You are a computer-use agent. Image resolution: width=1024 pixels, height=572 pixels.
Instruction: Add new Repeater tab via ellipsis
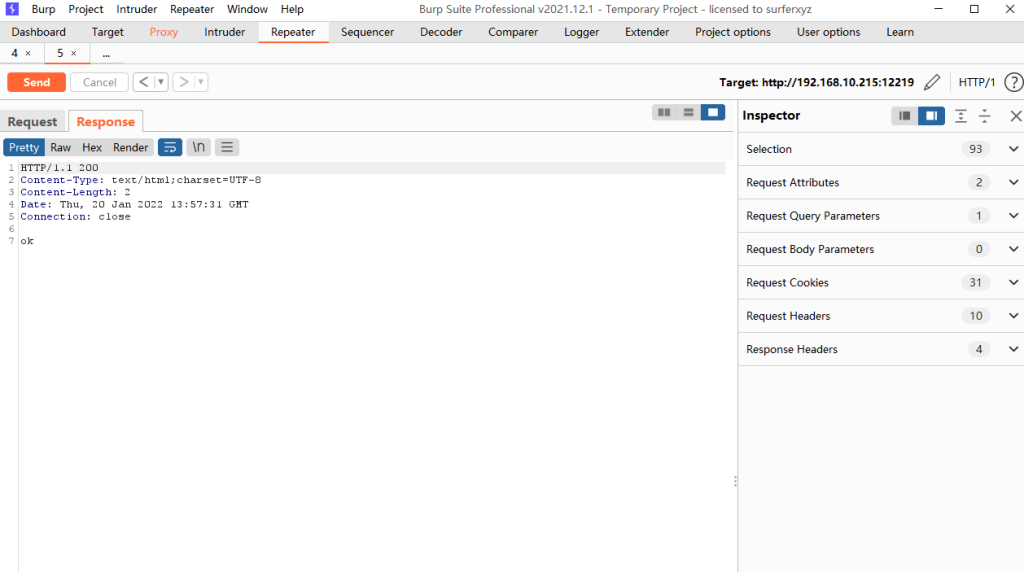click(106, 54)
